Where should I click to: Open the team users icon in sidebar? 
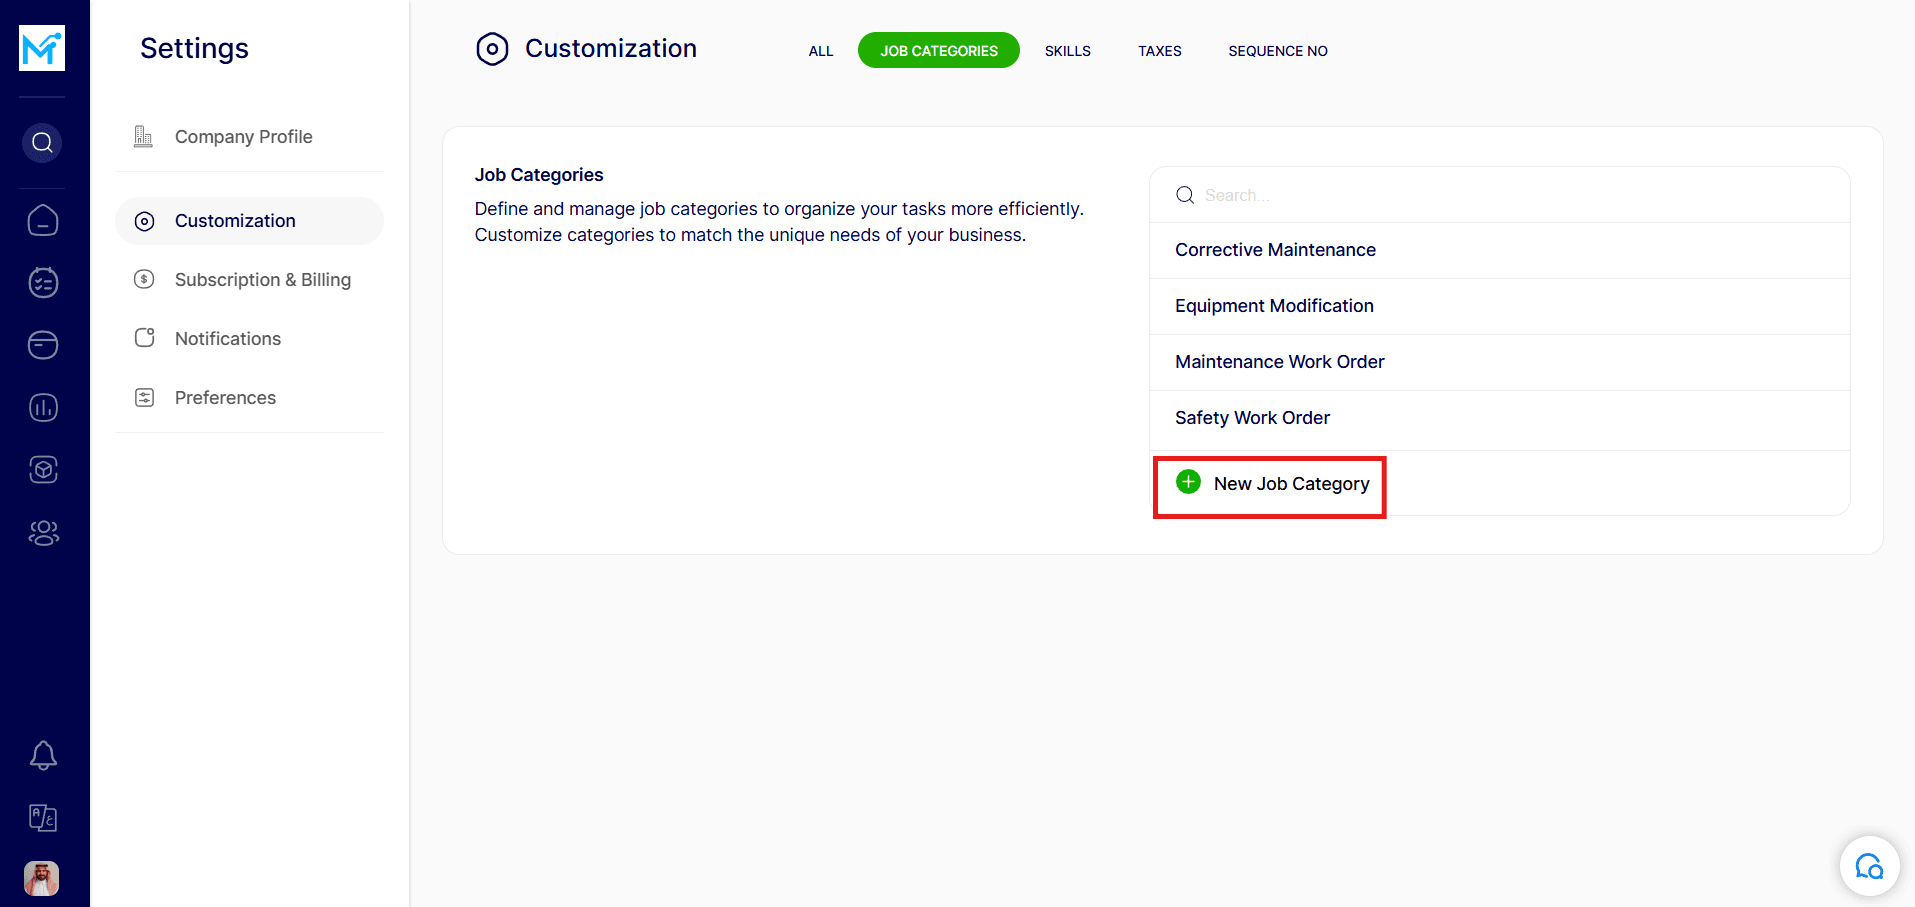43,533
